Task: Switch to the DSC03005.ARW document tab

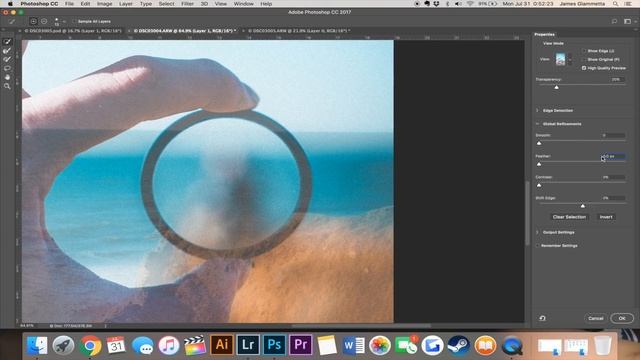Action: coord(299,31)
